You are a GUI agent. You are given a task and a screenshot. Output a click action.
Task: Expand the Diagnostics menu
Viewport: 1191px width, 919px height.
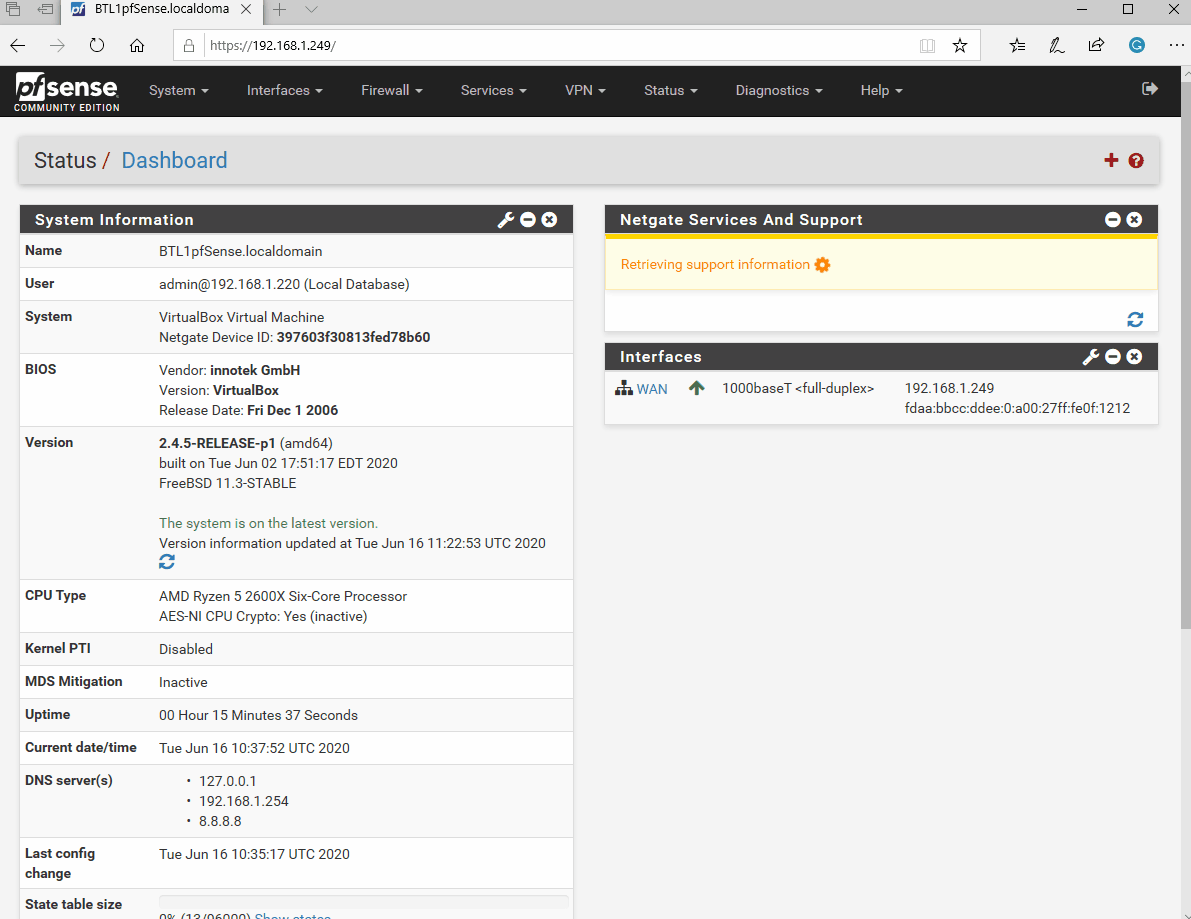click(779, 90)
